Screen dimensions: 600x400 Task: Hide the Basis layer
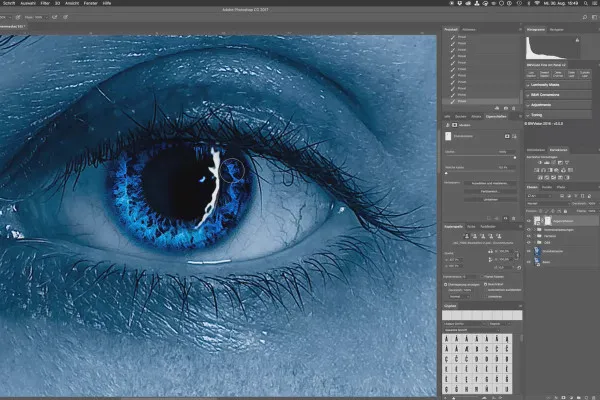pos(529,262)
